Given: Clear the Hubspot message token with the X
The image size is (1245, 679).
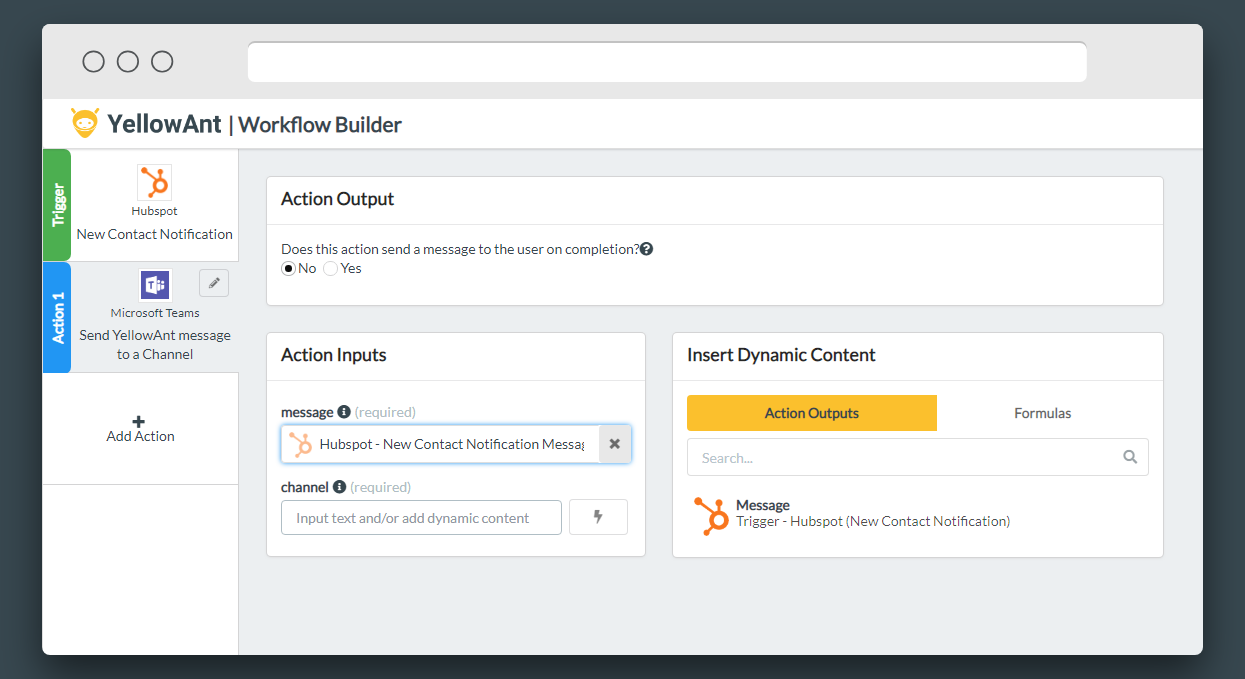Looking at the screenshot, I should point(614,443).
